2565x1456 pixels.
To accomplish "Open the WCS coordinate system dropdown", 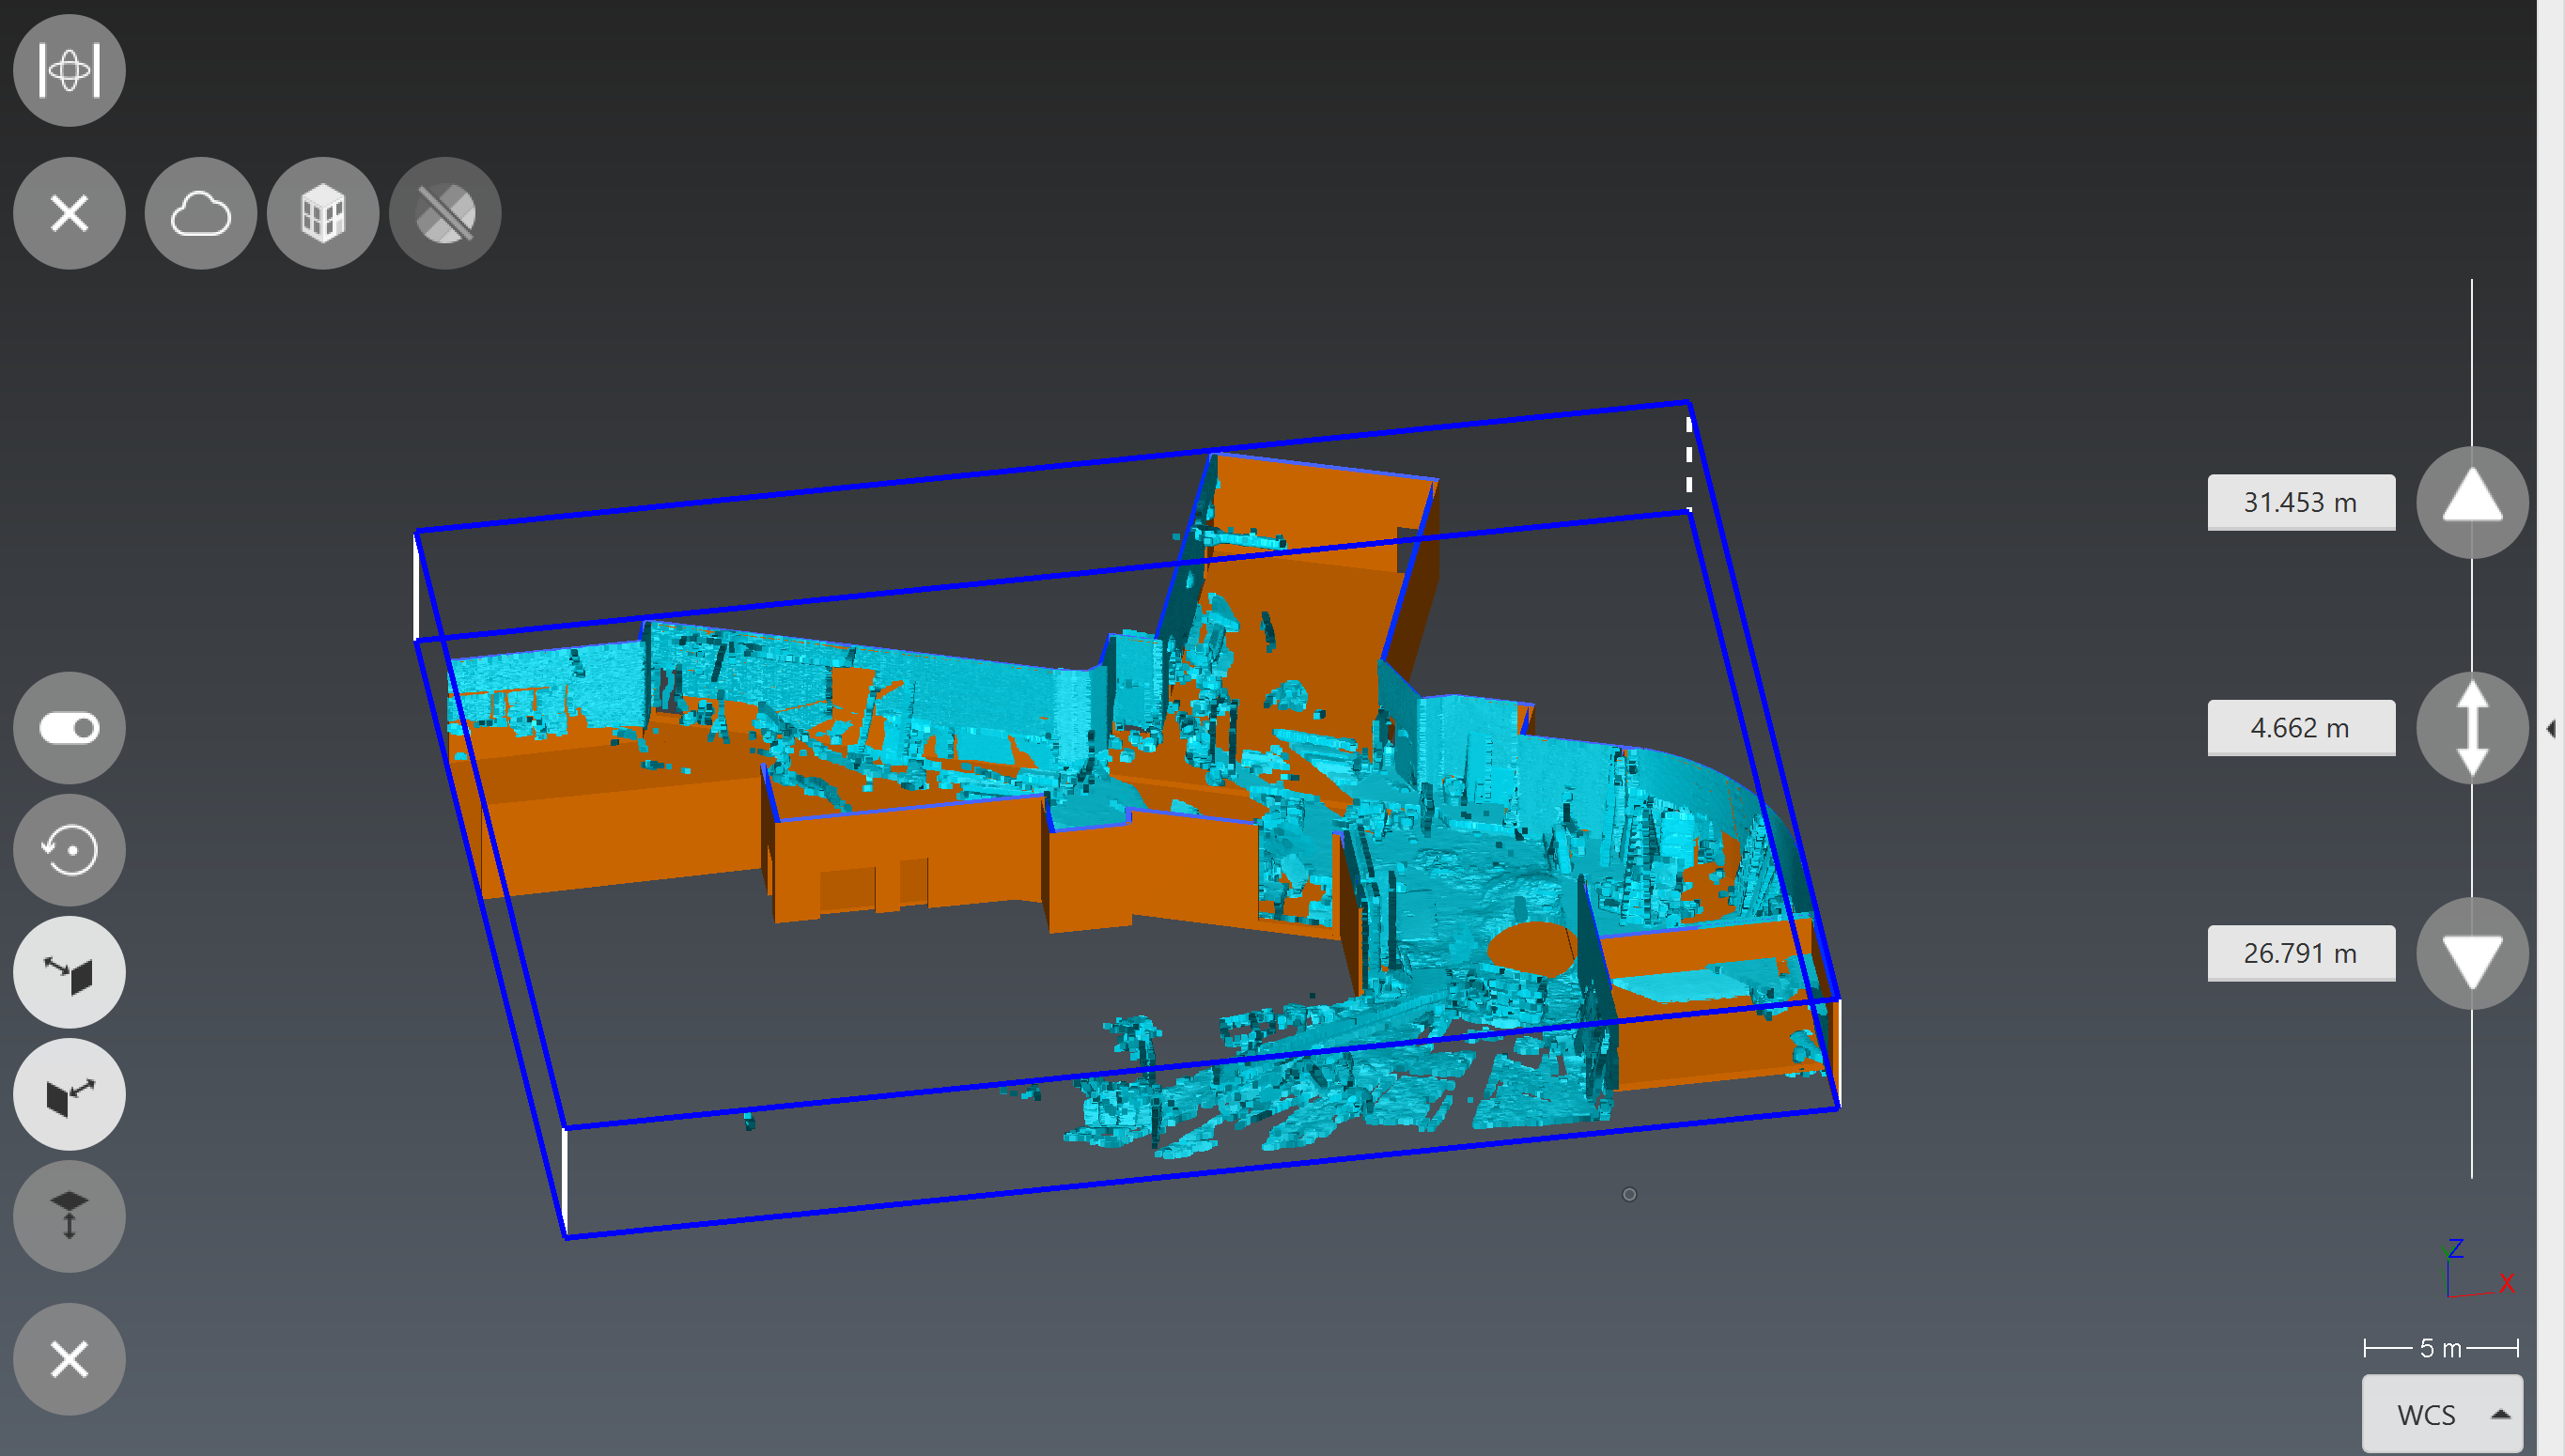I will click(2441, 1414).
